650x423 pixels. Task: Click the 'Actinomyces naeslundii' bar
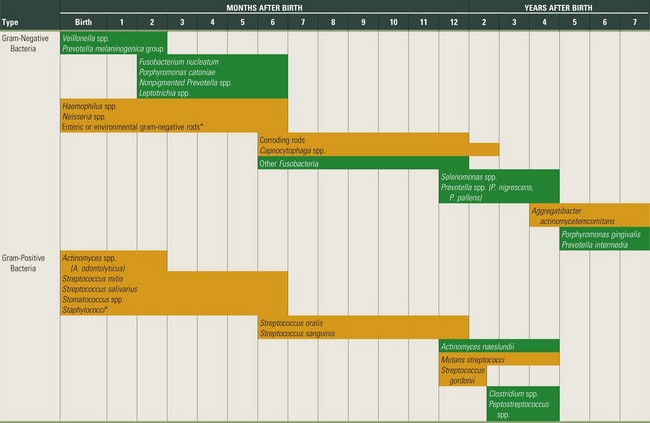(x=499, y=346)
